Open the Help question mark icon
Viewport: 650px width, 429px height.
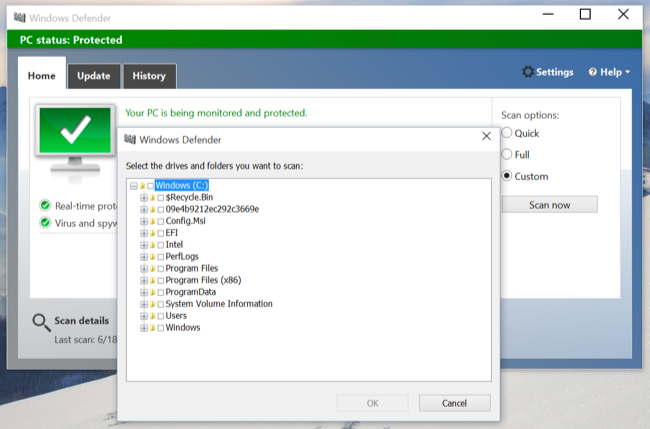593,72
